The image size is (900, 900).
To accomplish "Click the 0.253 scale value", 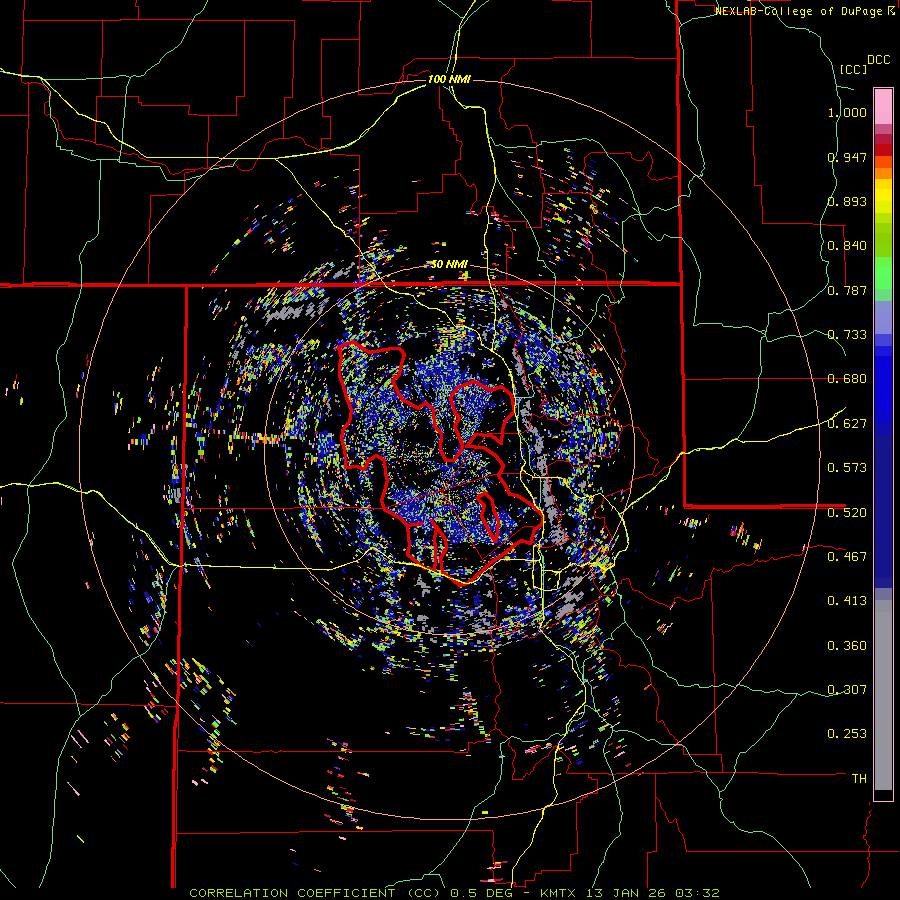I will [847, 734].
